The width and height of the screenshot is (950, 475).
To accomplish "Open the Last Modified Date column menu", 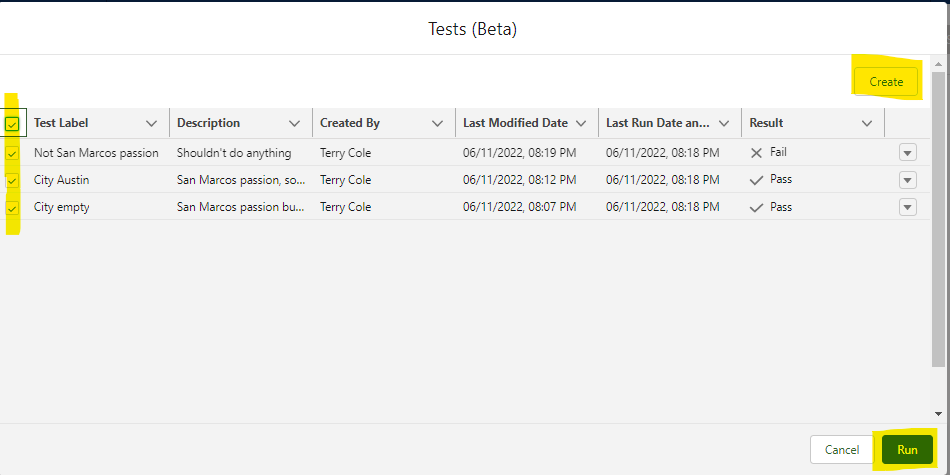I will (580, 124).
